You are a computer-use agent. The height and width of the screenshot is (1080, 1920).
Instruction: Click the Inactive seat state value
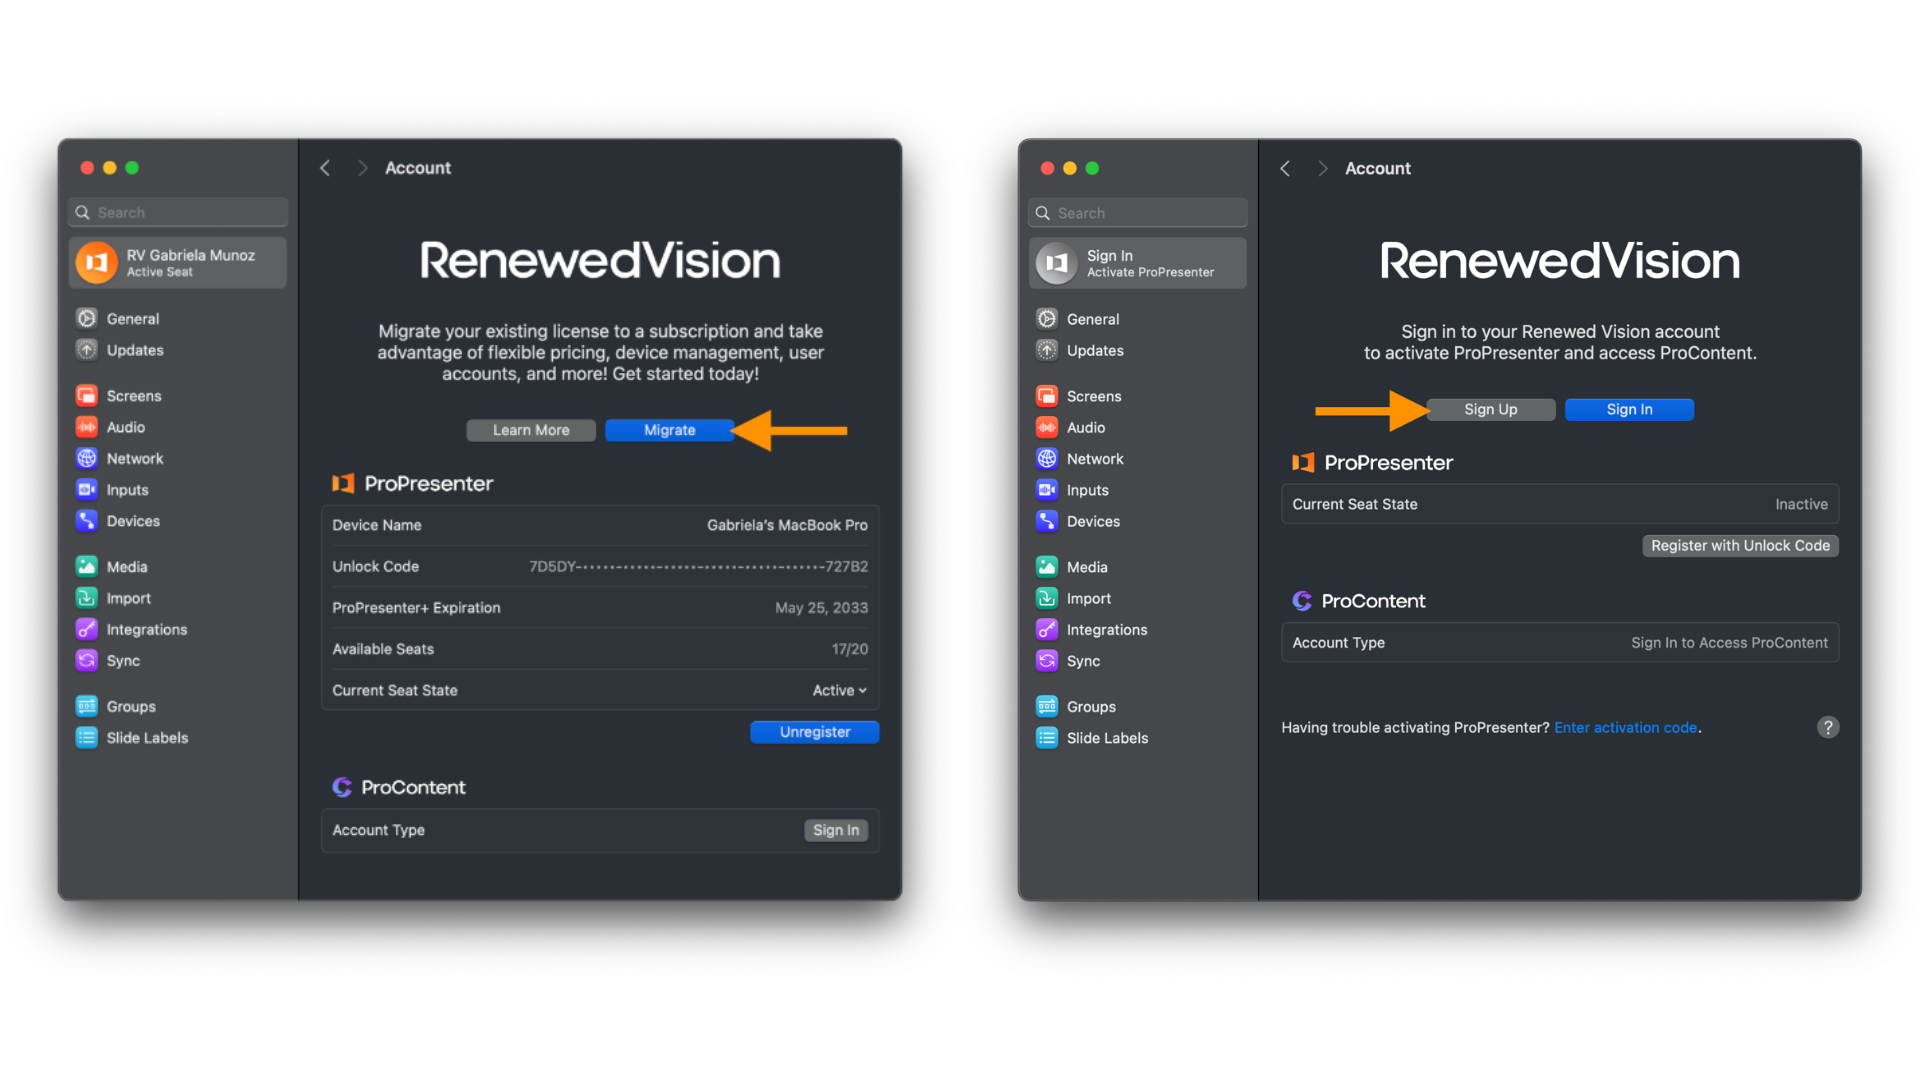pyautogui.click(x=1801, y=504)
